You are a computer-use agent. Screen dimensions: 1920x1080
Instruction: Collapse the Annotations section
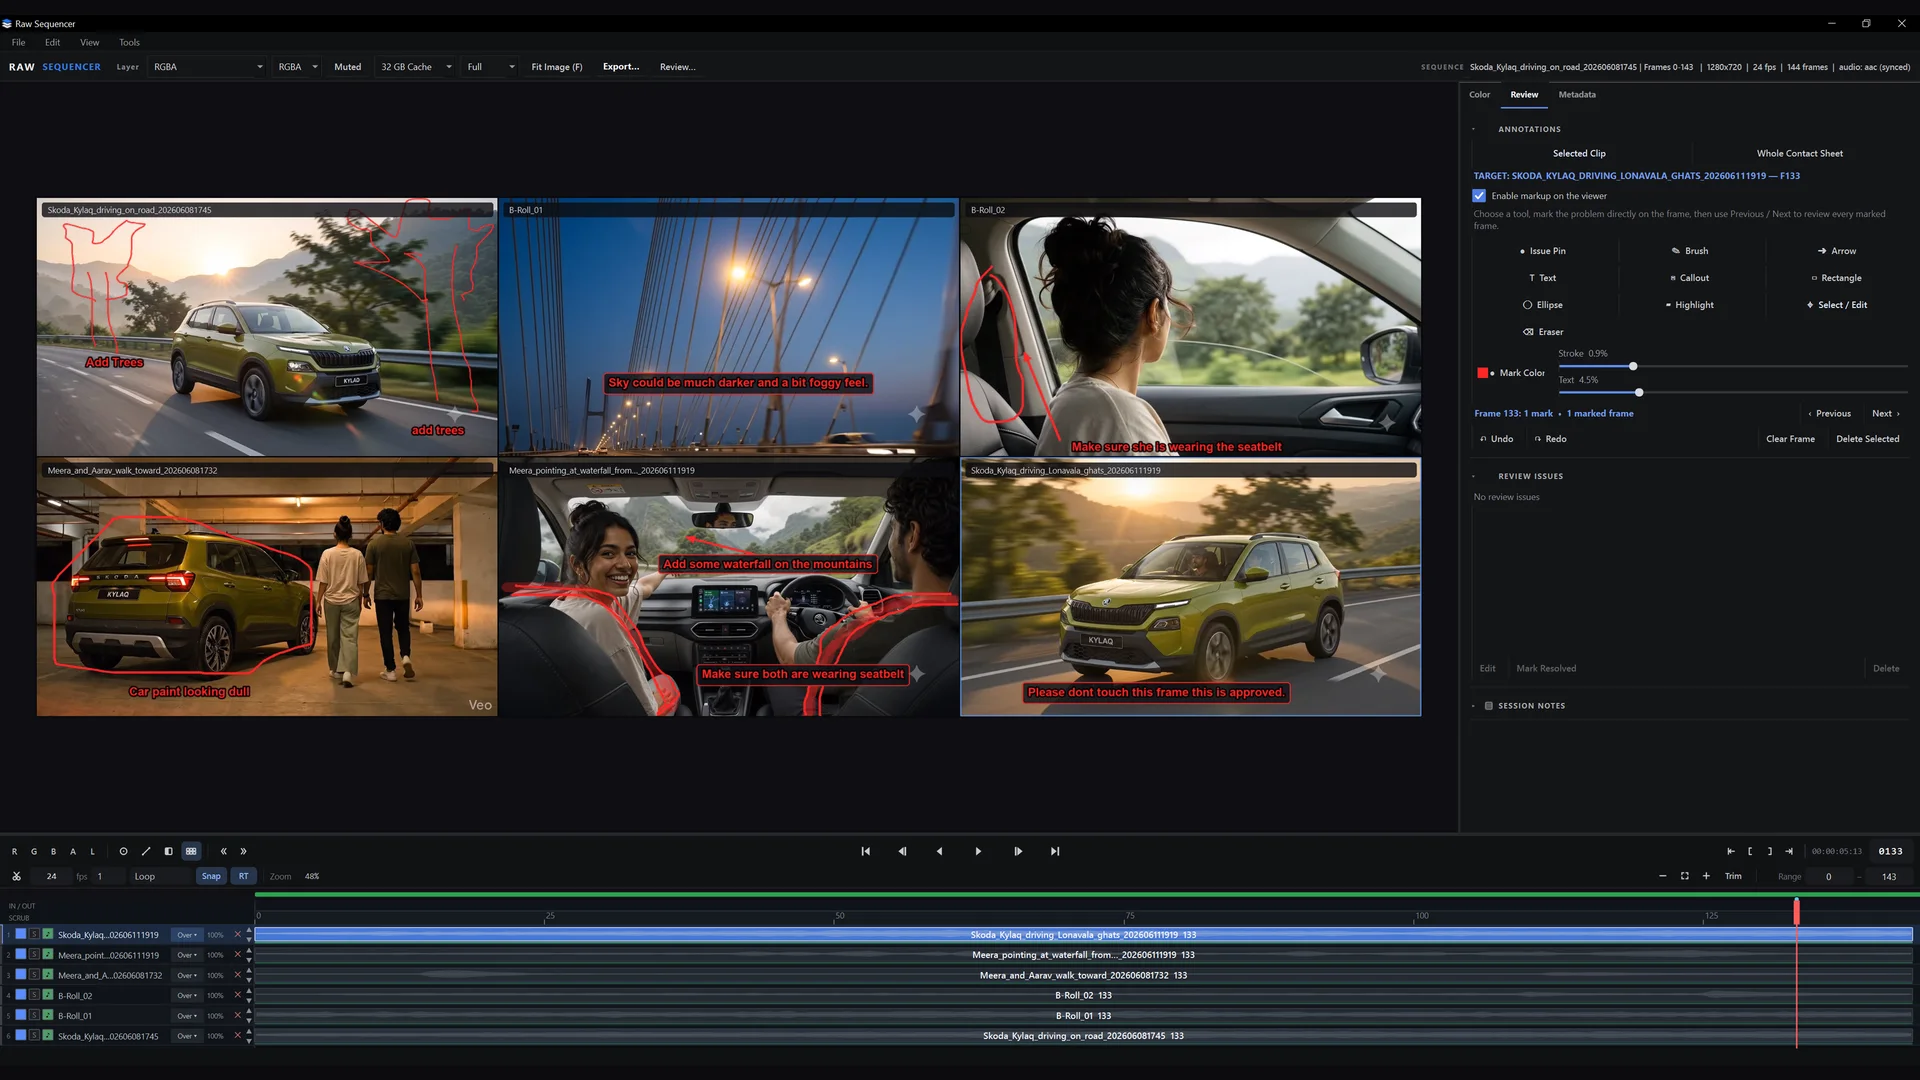pyautogui.click(x=1473, y=129)
